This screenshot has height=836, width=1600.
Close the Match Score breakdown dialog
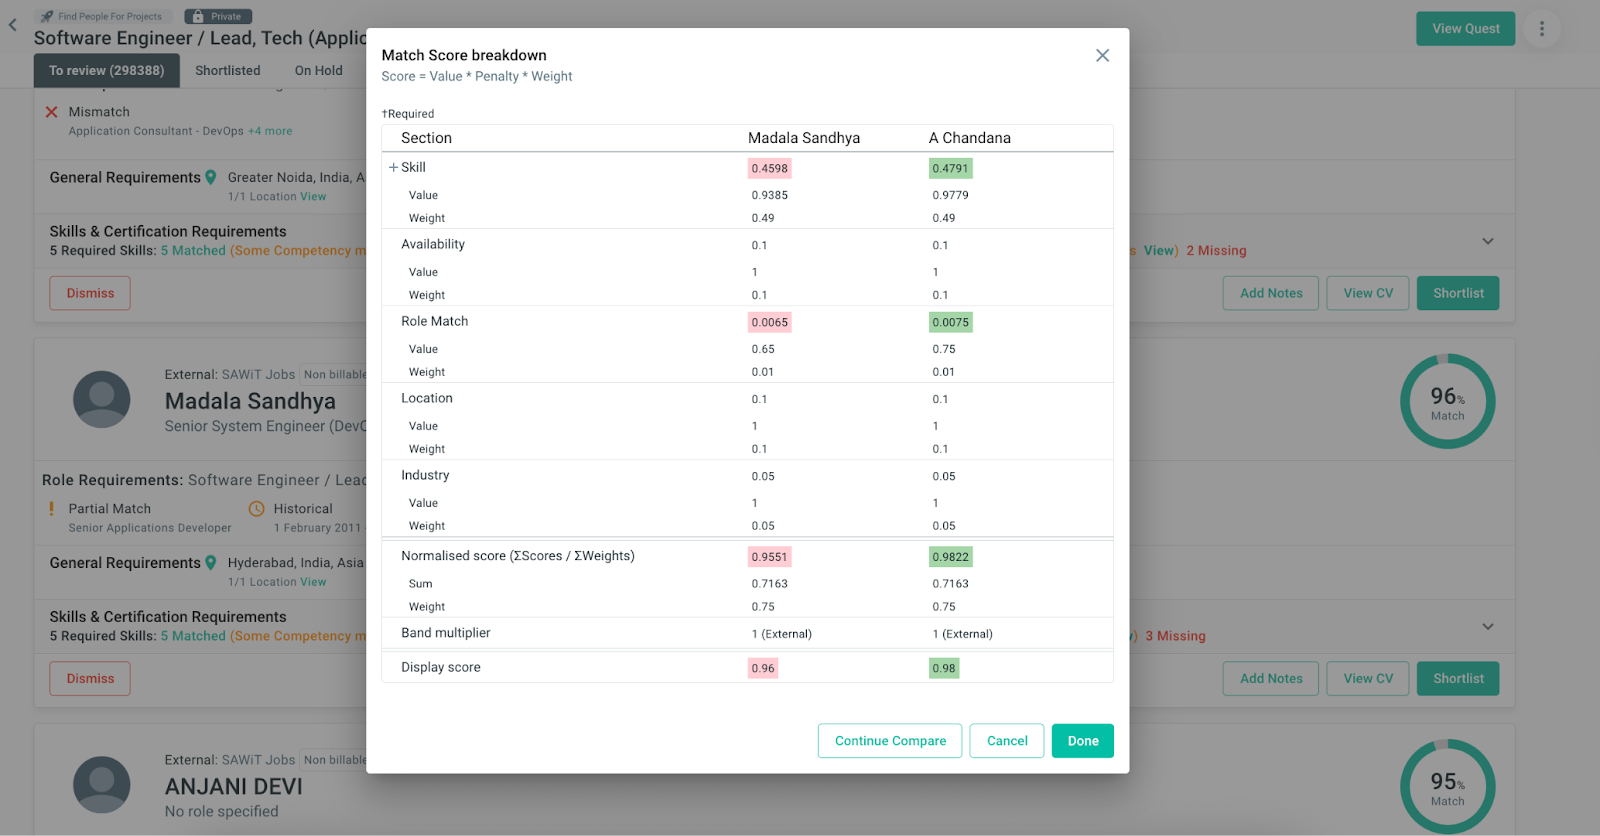tap(1102, 56)
